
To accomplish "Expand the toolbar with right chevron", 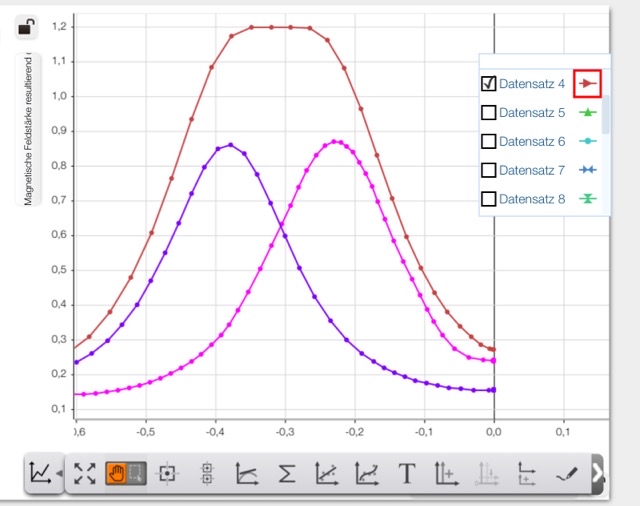I will 598,473.
